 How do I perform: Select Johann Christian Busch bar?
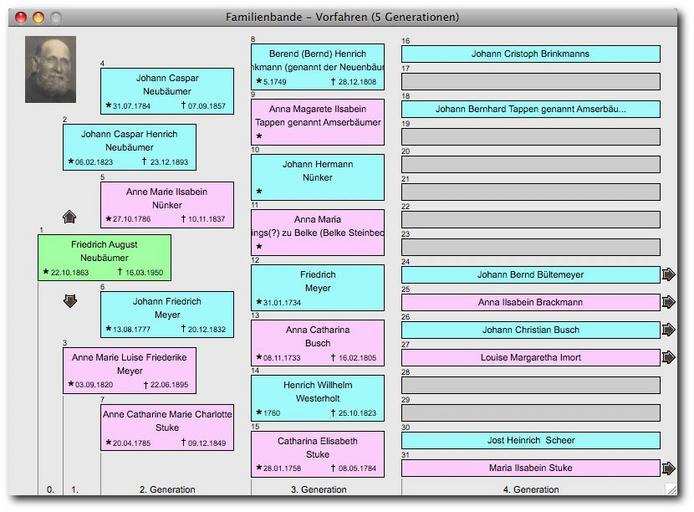pyautogui.click(x=531, y=330)
